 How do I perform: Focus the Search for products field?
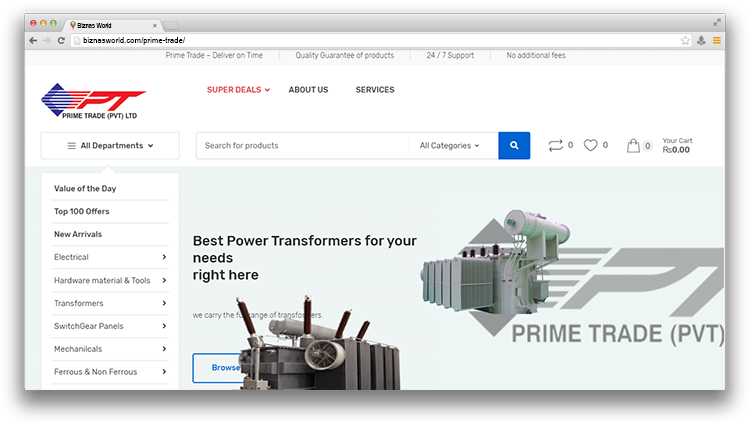tap(303, 145)
